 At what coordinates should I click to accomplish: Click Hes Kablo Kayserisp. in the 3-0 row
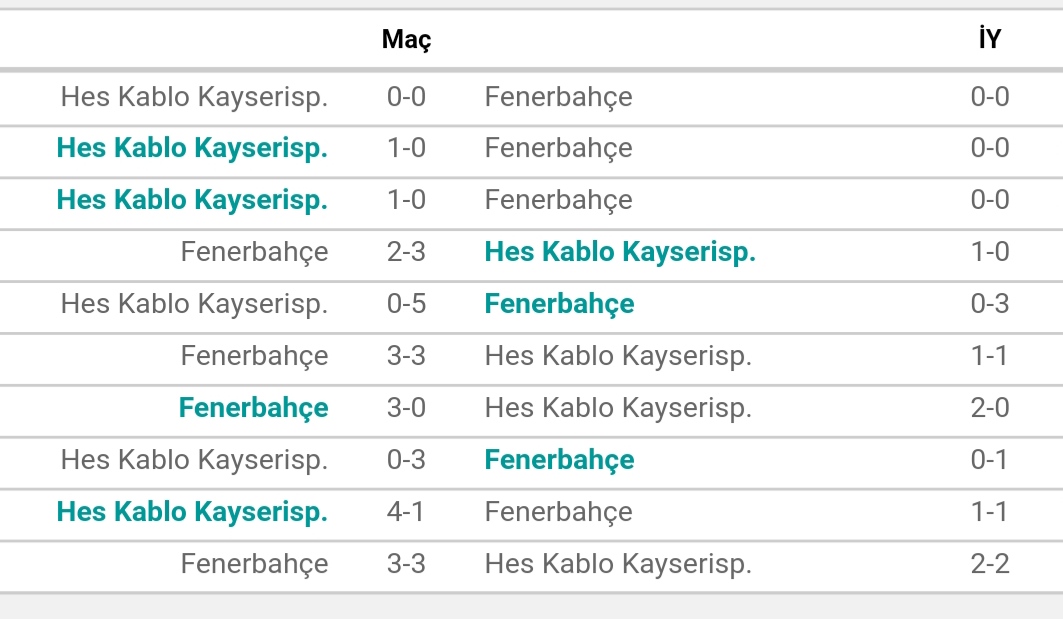618,408
